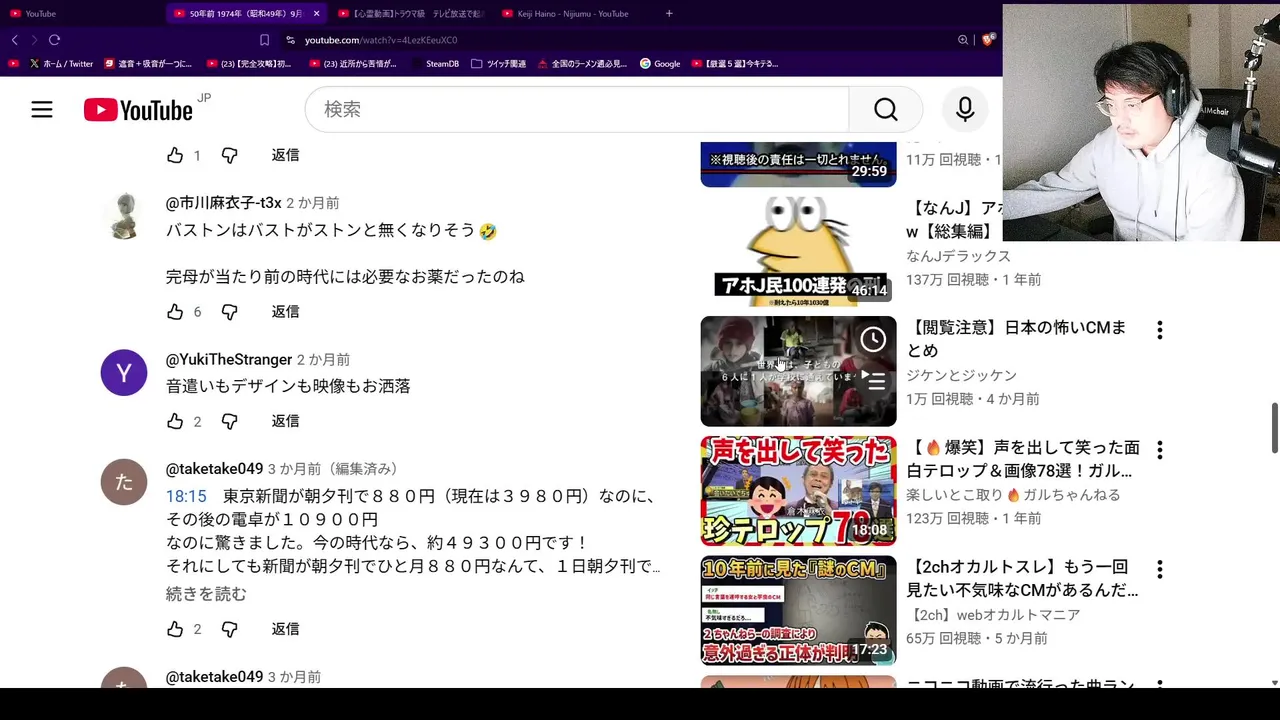Click the brown た avatar beside the 18:15 comment

[x=124, y=482]
